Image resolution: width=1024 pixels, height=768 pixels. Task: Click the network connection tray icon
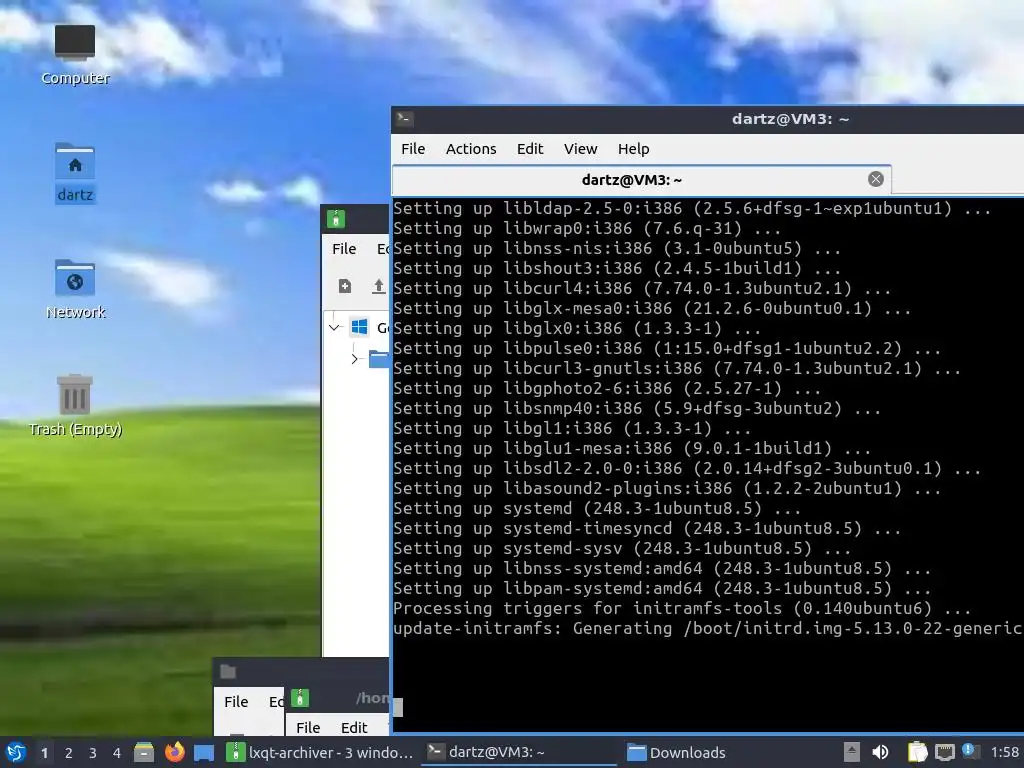point(944,752)
